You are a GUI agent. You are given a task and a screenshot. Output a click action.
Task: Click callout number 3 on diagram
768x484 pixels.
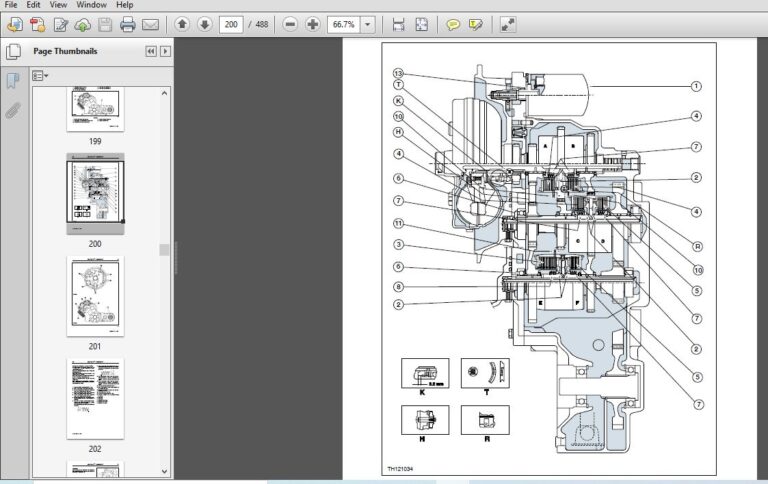tap(398, 244)
